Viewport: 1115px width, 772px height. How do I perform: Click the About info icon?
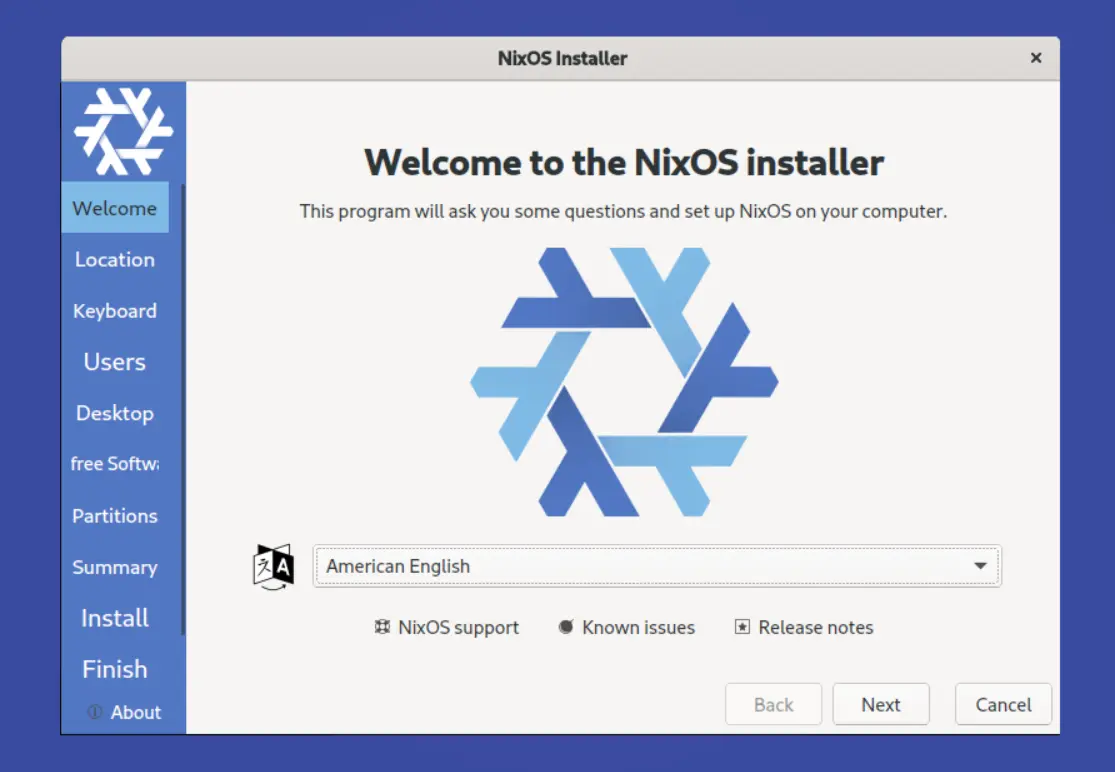coord(95,713)
